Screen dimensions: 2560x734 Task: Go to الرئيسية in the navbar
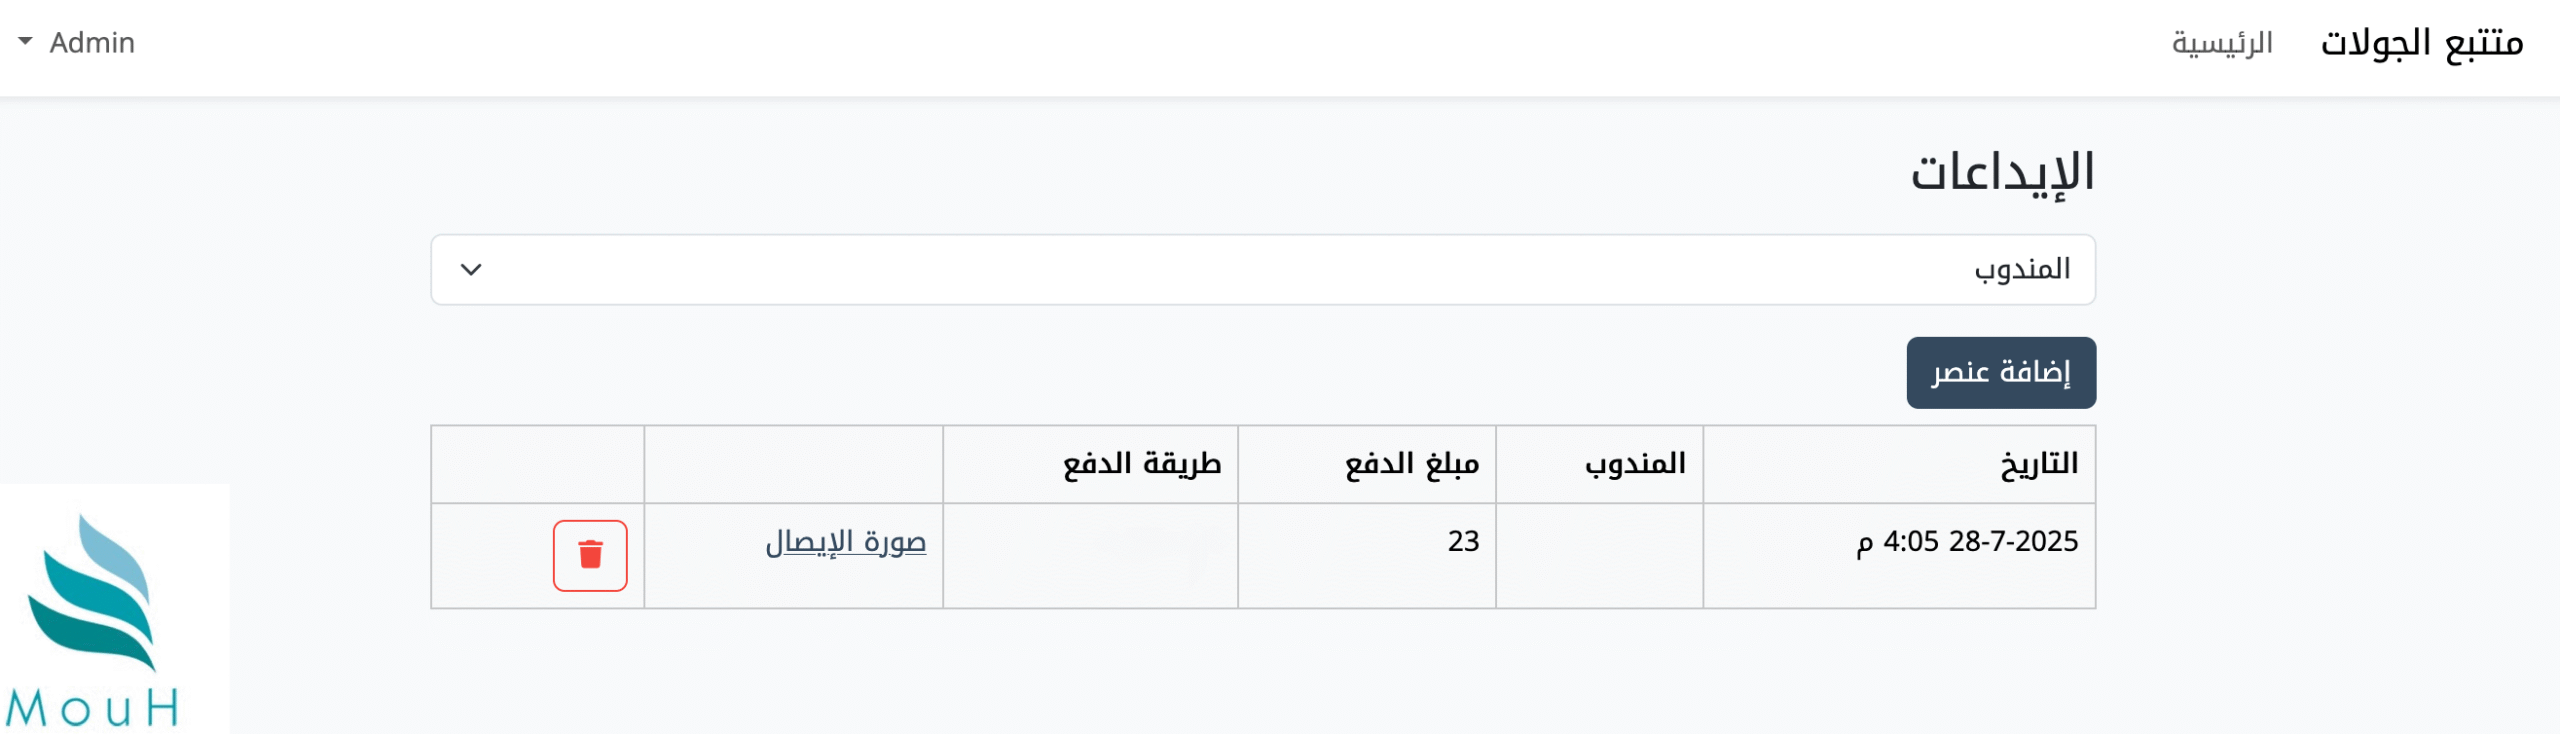[2221, 43]
